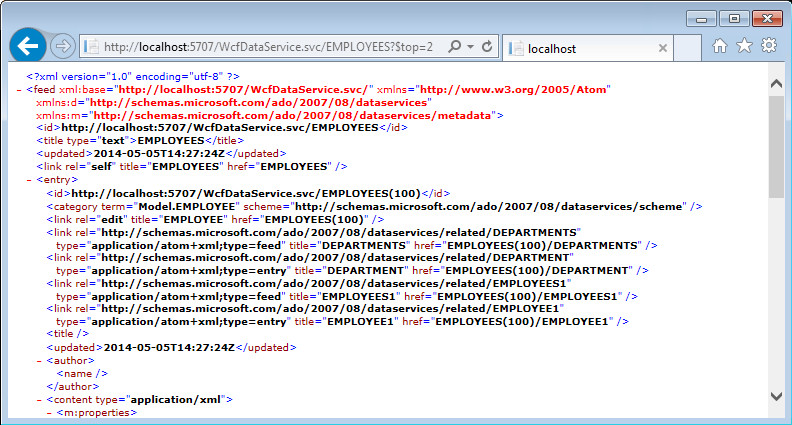Click the first updated timestamp under feed
The width and height of the screenshot is (792, 425).
(159, 154)
